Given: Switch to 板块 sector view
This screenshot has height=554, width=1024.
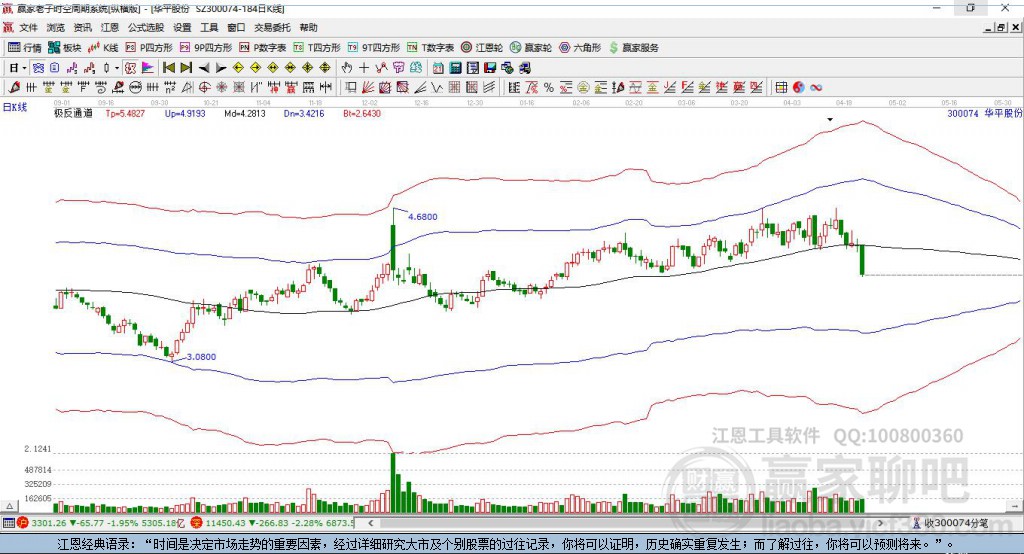Looking at the screenshot, I should 65,48.
